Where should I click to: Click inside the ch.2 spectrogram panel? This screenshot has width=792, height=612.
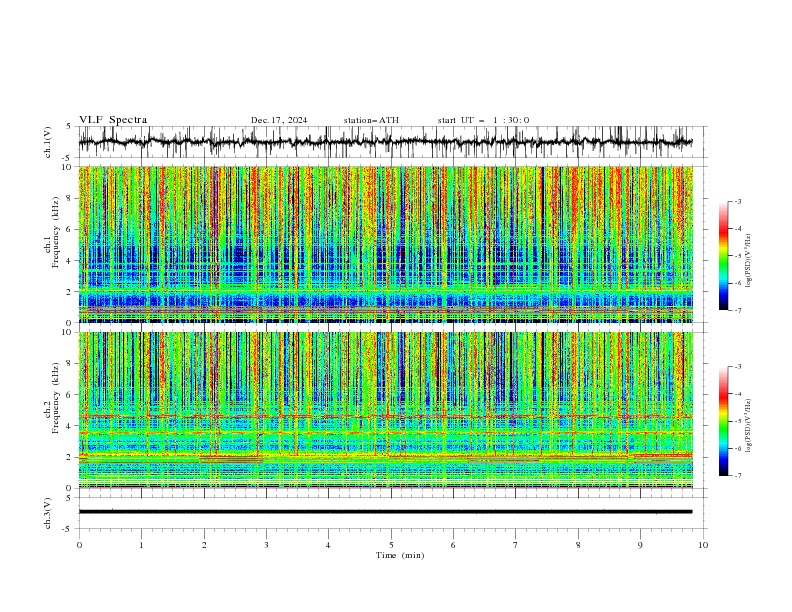pos(385,410)
